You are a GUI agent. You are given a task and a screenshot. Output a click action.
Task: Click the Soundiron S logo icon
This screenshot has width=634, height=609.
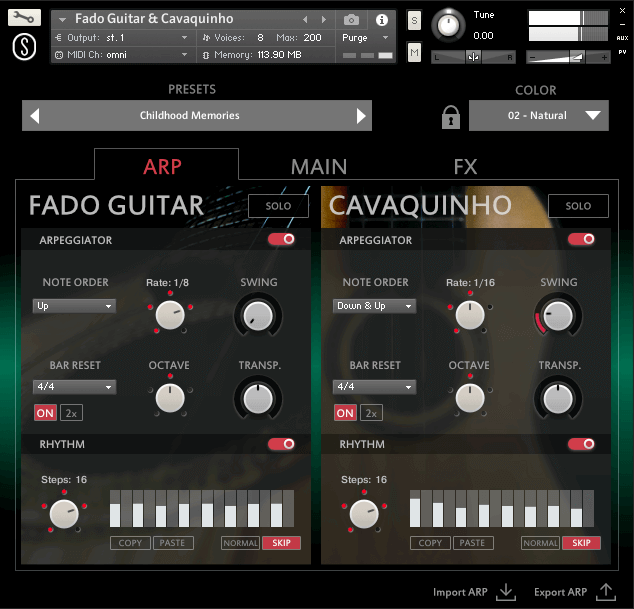click(24, 47)
